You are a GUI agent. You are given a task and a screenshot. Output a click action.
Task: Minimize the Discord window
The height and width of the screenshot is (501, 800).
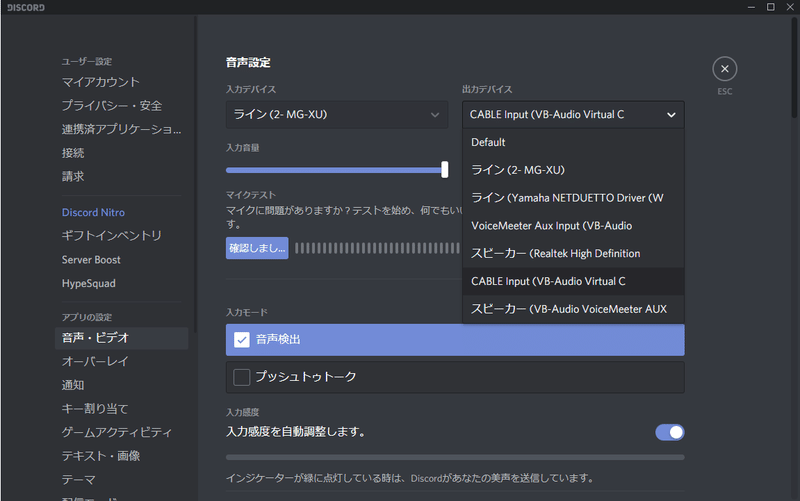[751, 7]
